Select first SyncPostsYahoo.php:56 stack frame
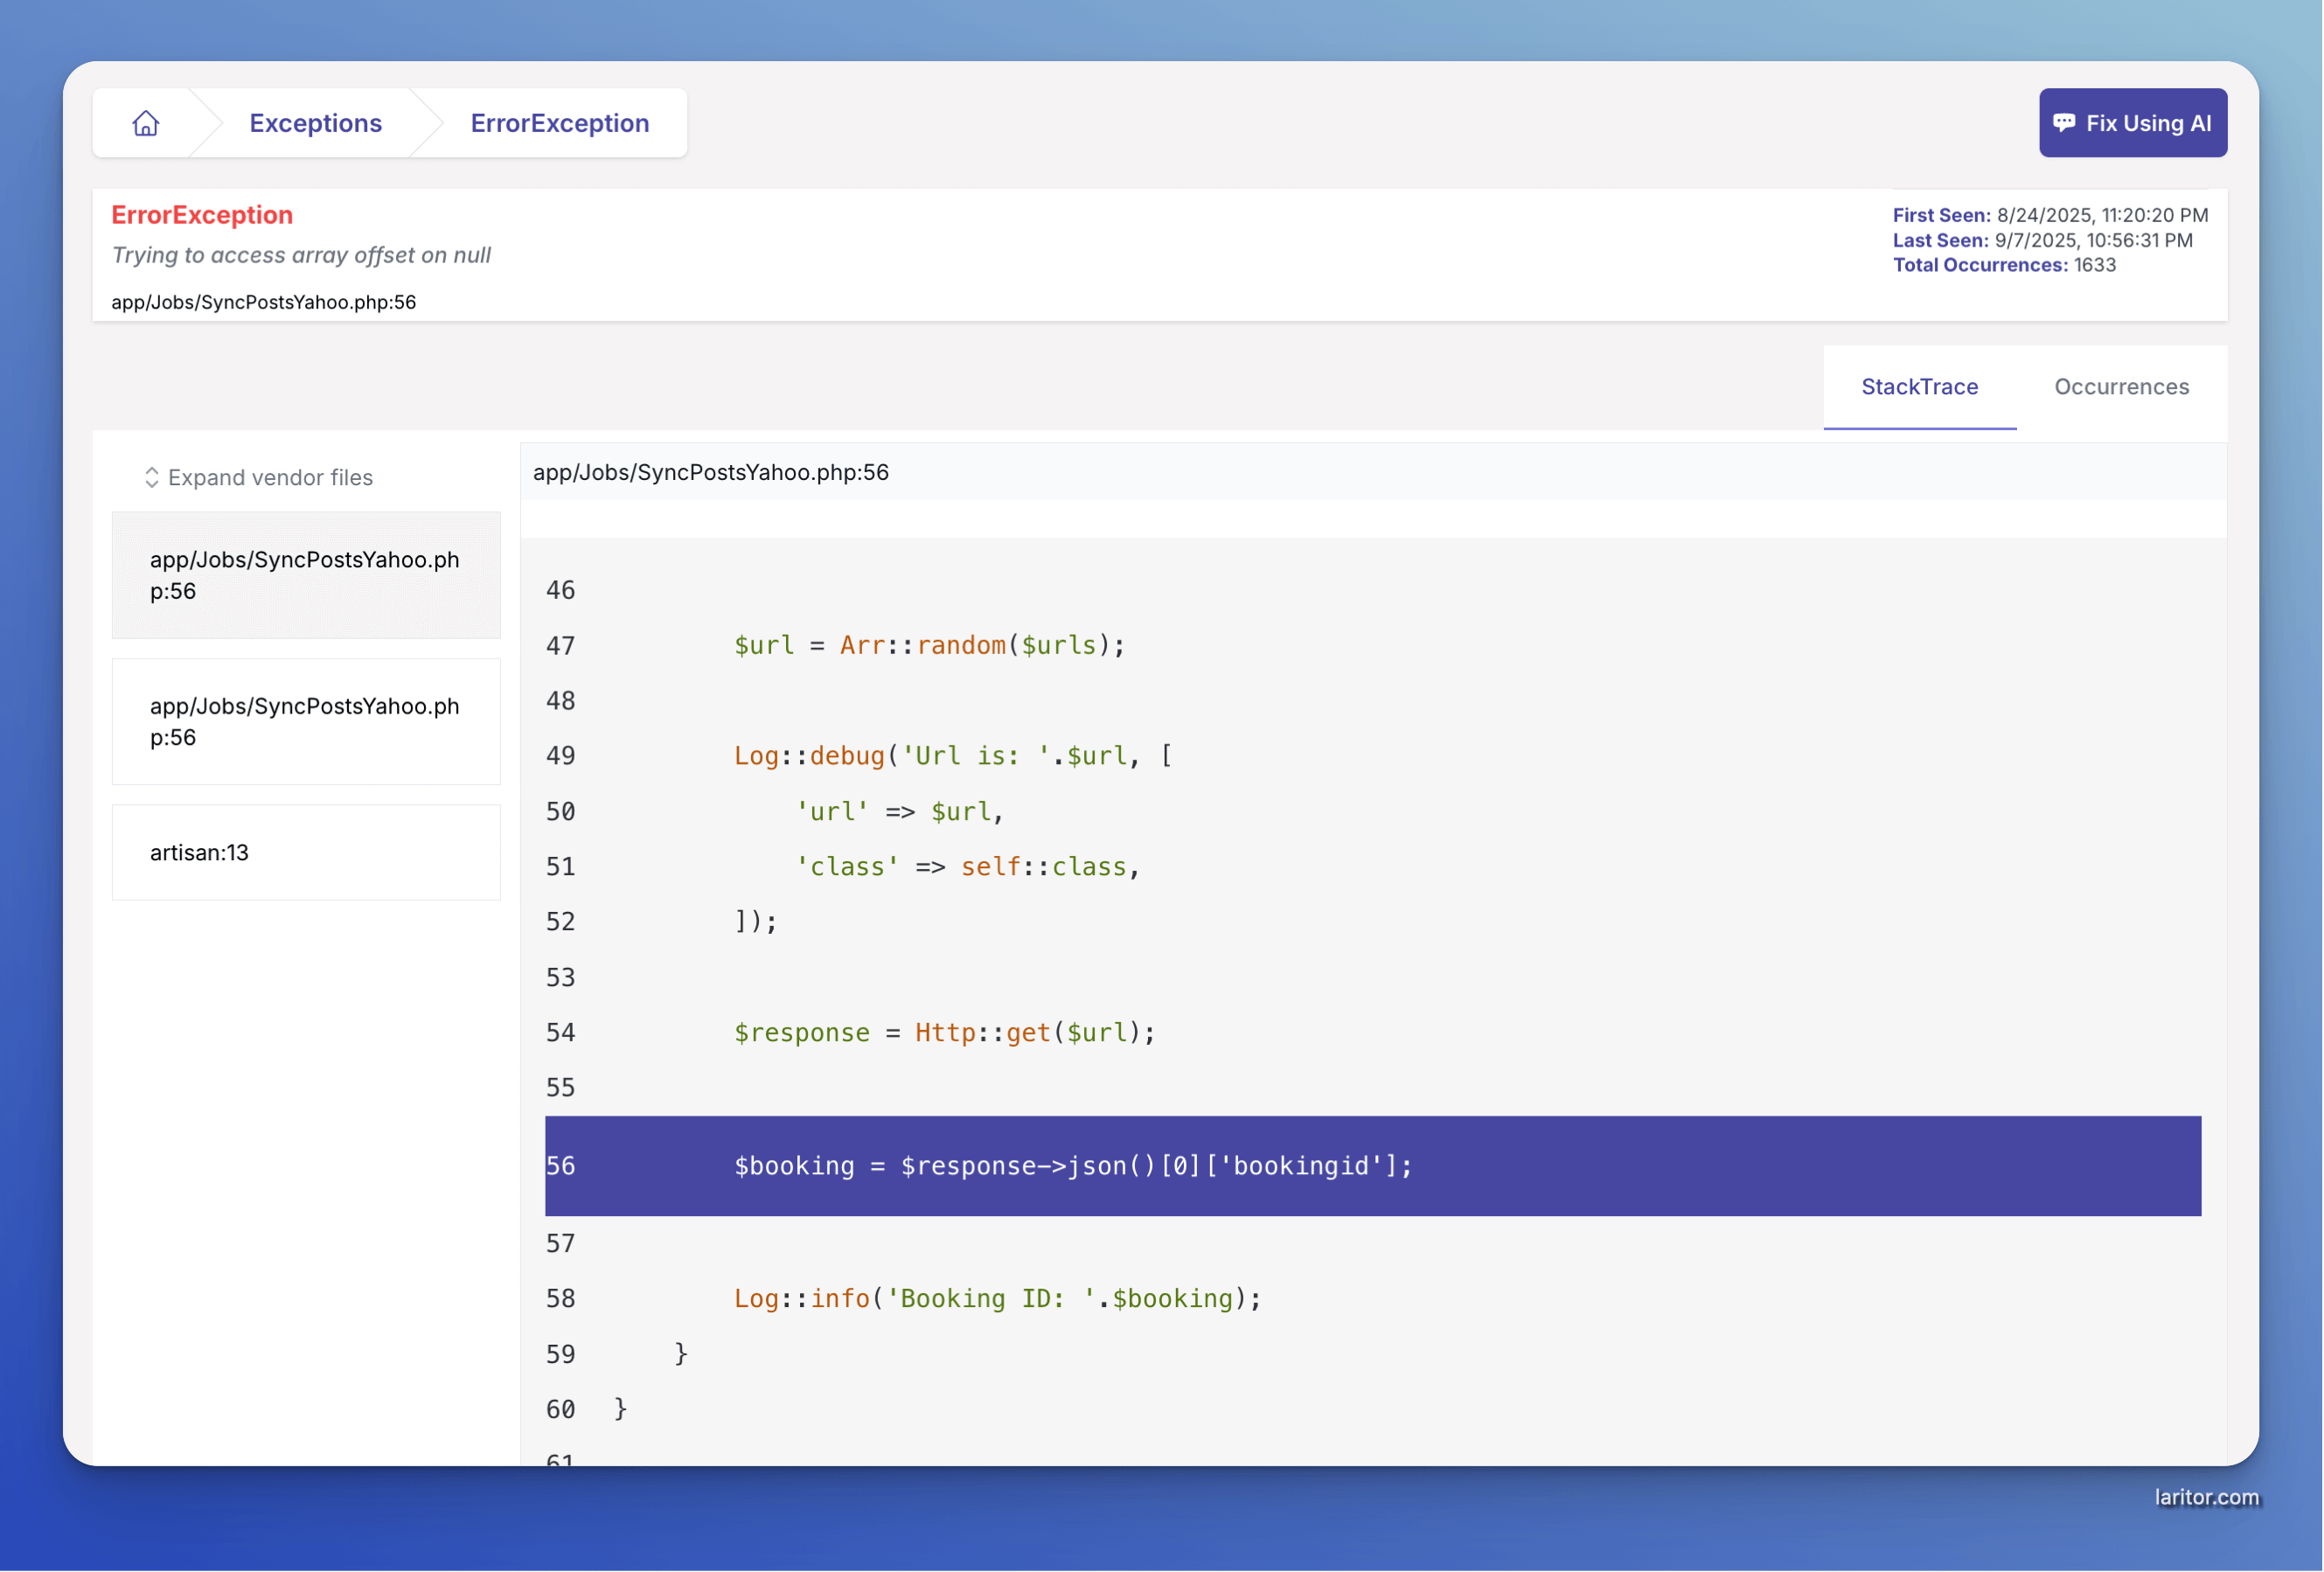The image size is (2324, 1572). (305, 575)
